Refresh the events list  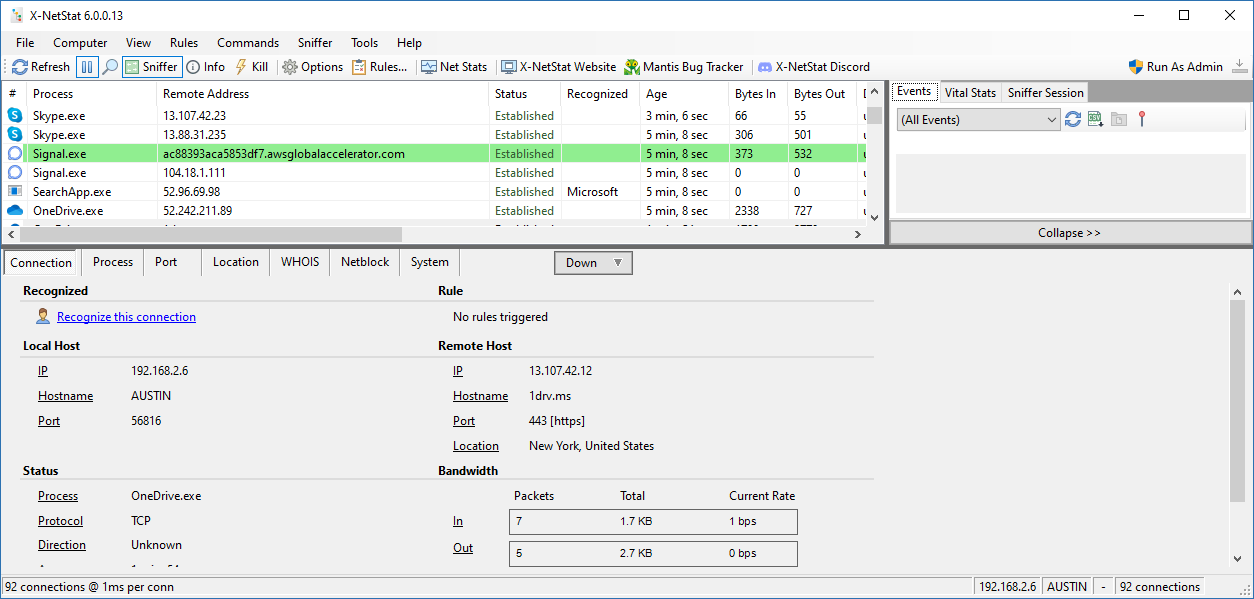pos(1073,119)
